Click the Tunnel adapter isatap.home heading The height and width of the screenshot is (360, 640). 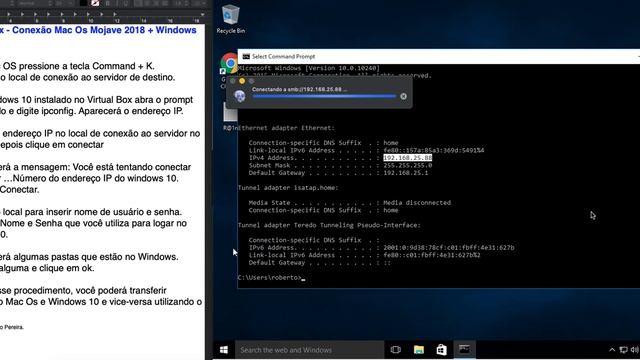tap(288, 188)
